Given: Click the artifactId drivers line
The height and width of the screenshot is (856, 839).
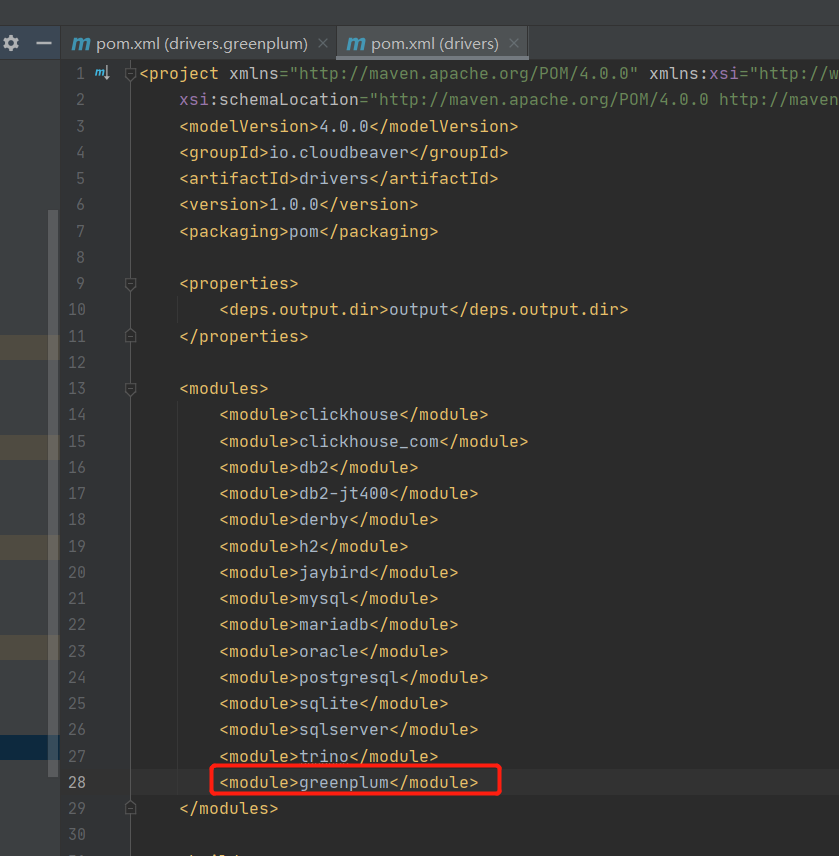Looking at the screenshot, I should point(339,179).
